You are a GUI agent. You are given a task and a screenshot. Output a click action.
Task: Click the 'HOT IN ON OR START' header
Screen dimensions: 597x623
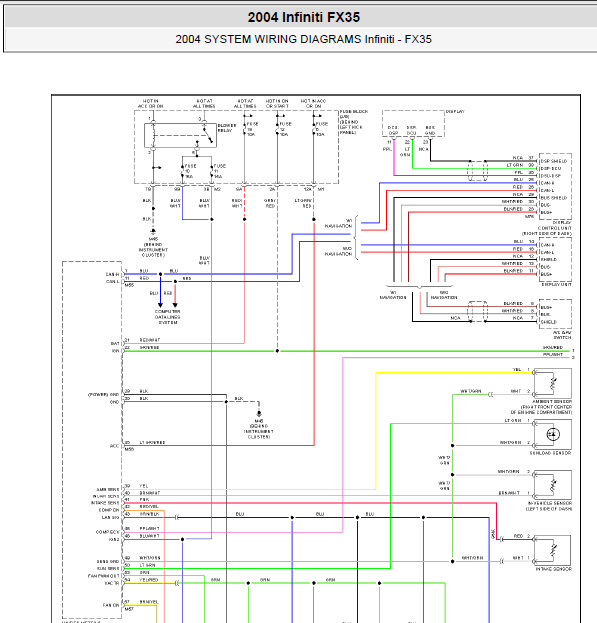click(277, 104)
